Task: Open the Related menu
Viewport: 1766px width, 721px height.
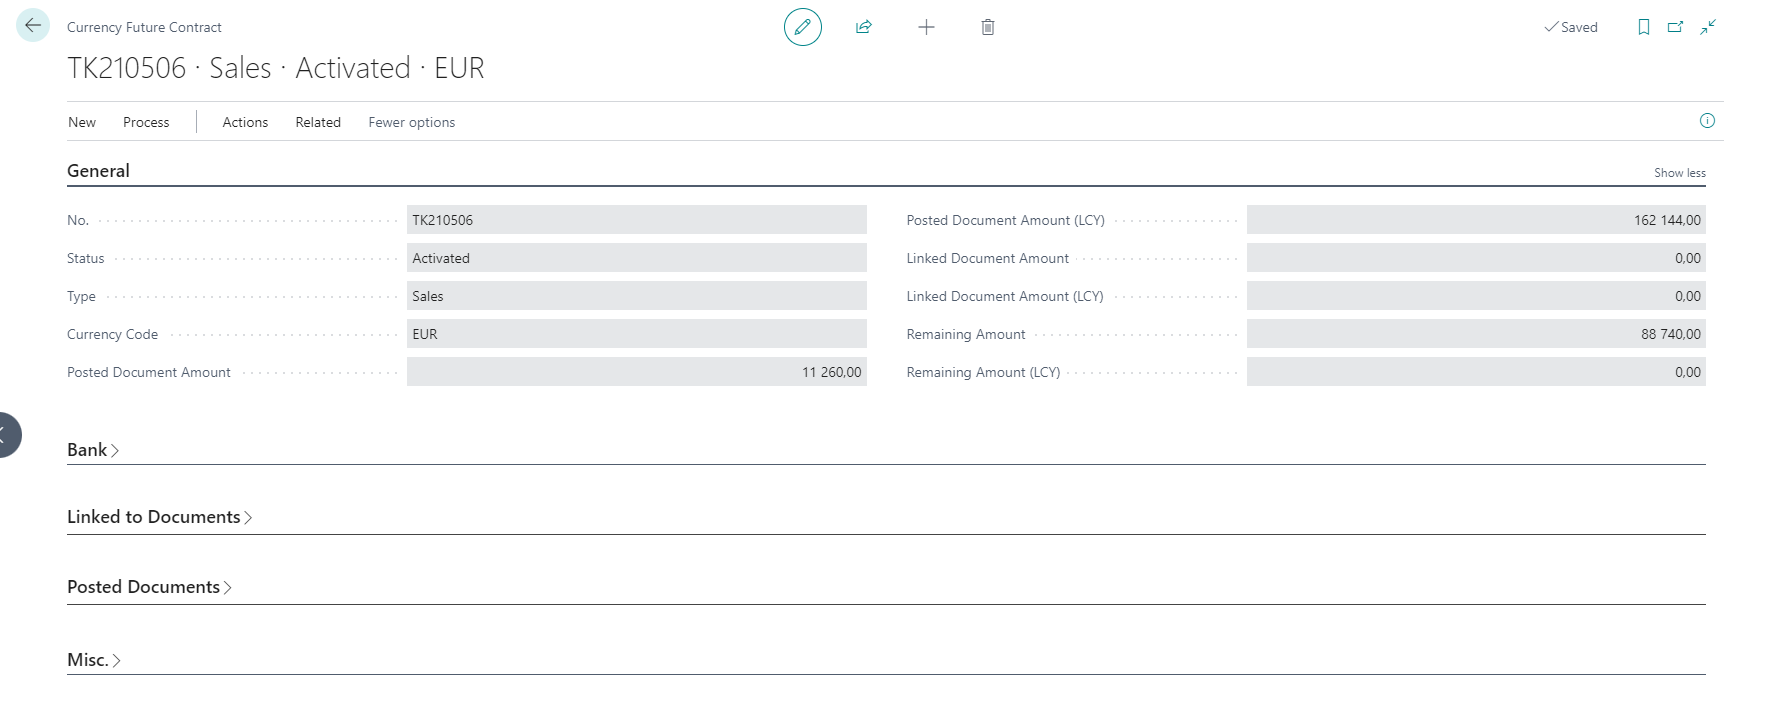Action: point(318,122)
